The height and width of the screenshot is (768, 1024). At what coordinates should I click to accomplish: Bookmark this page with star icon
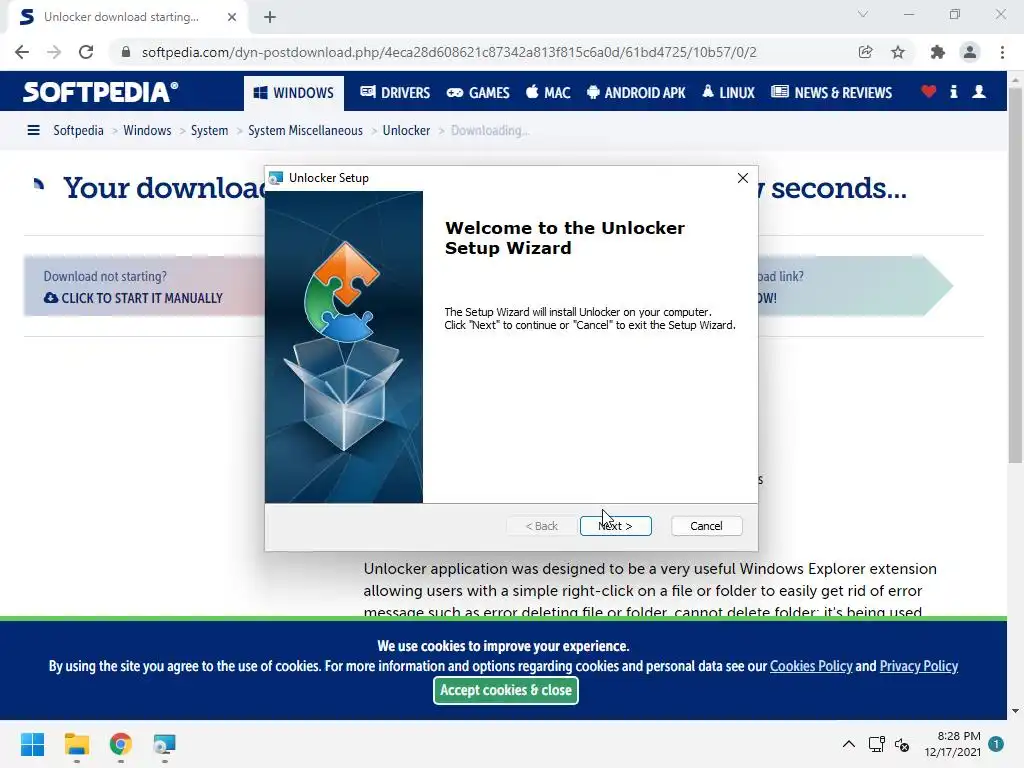(898, 52)
